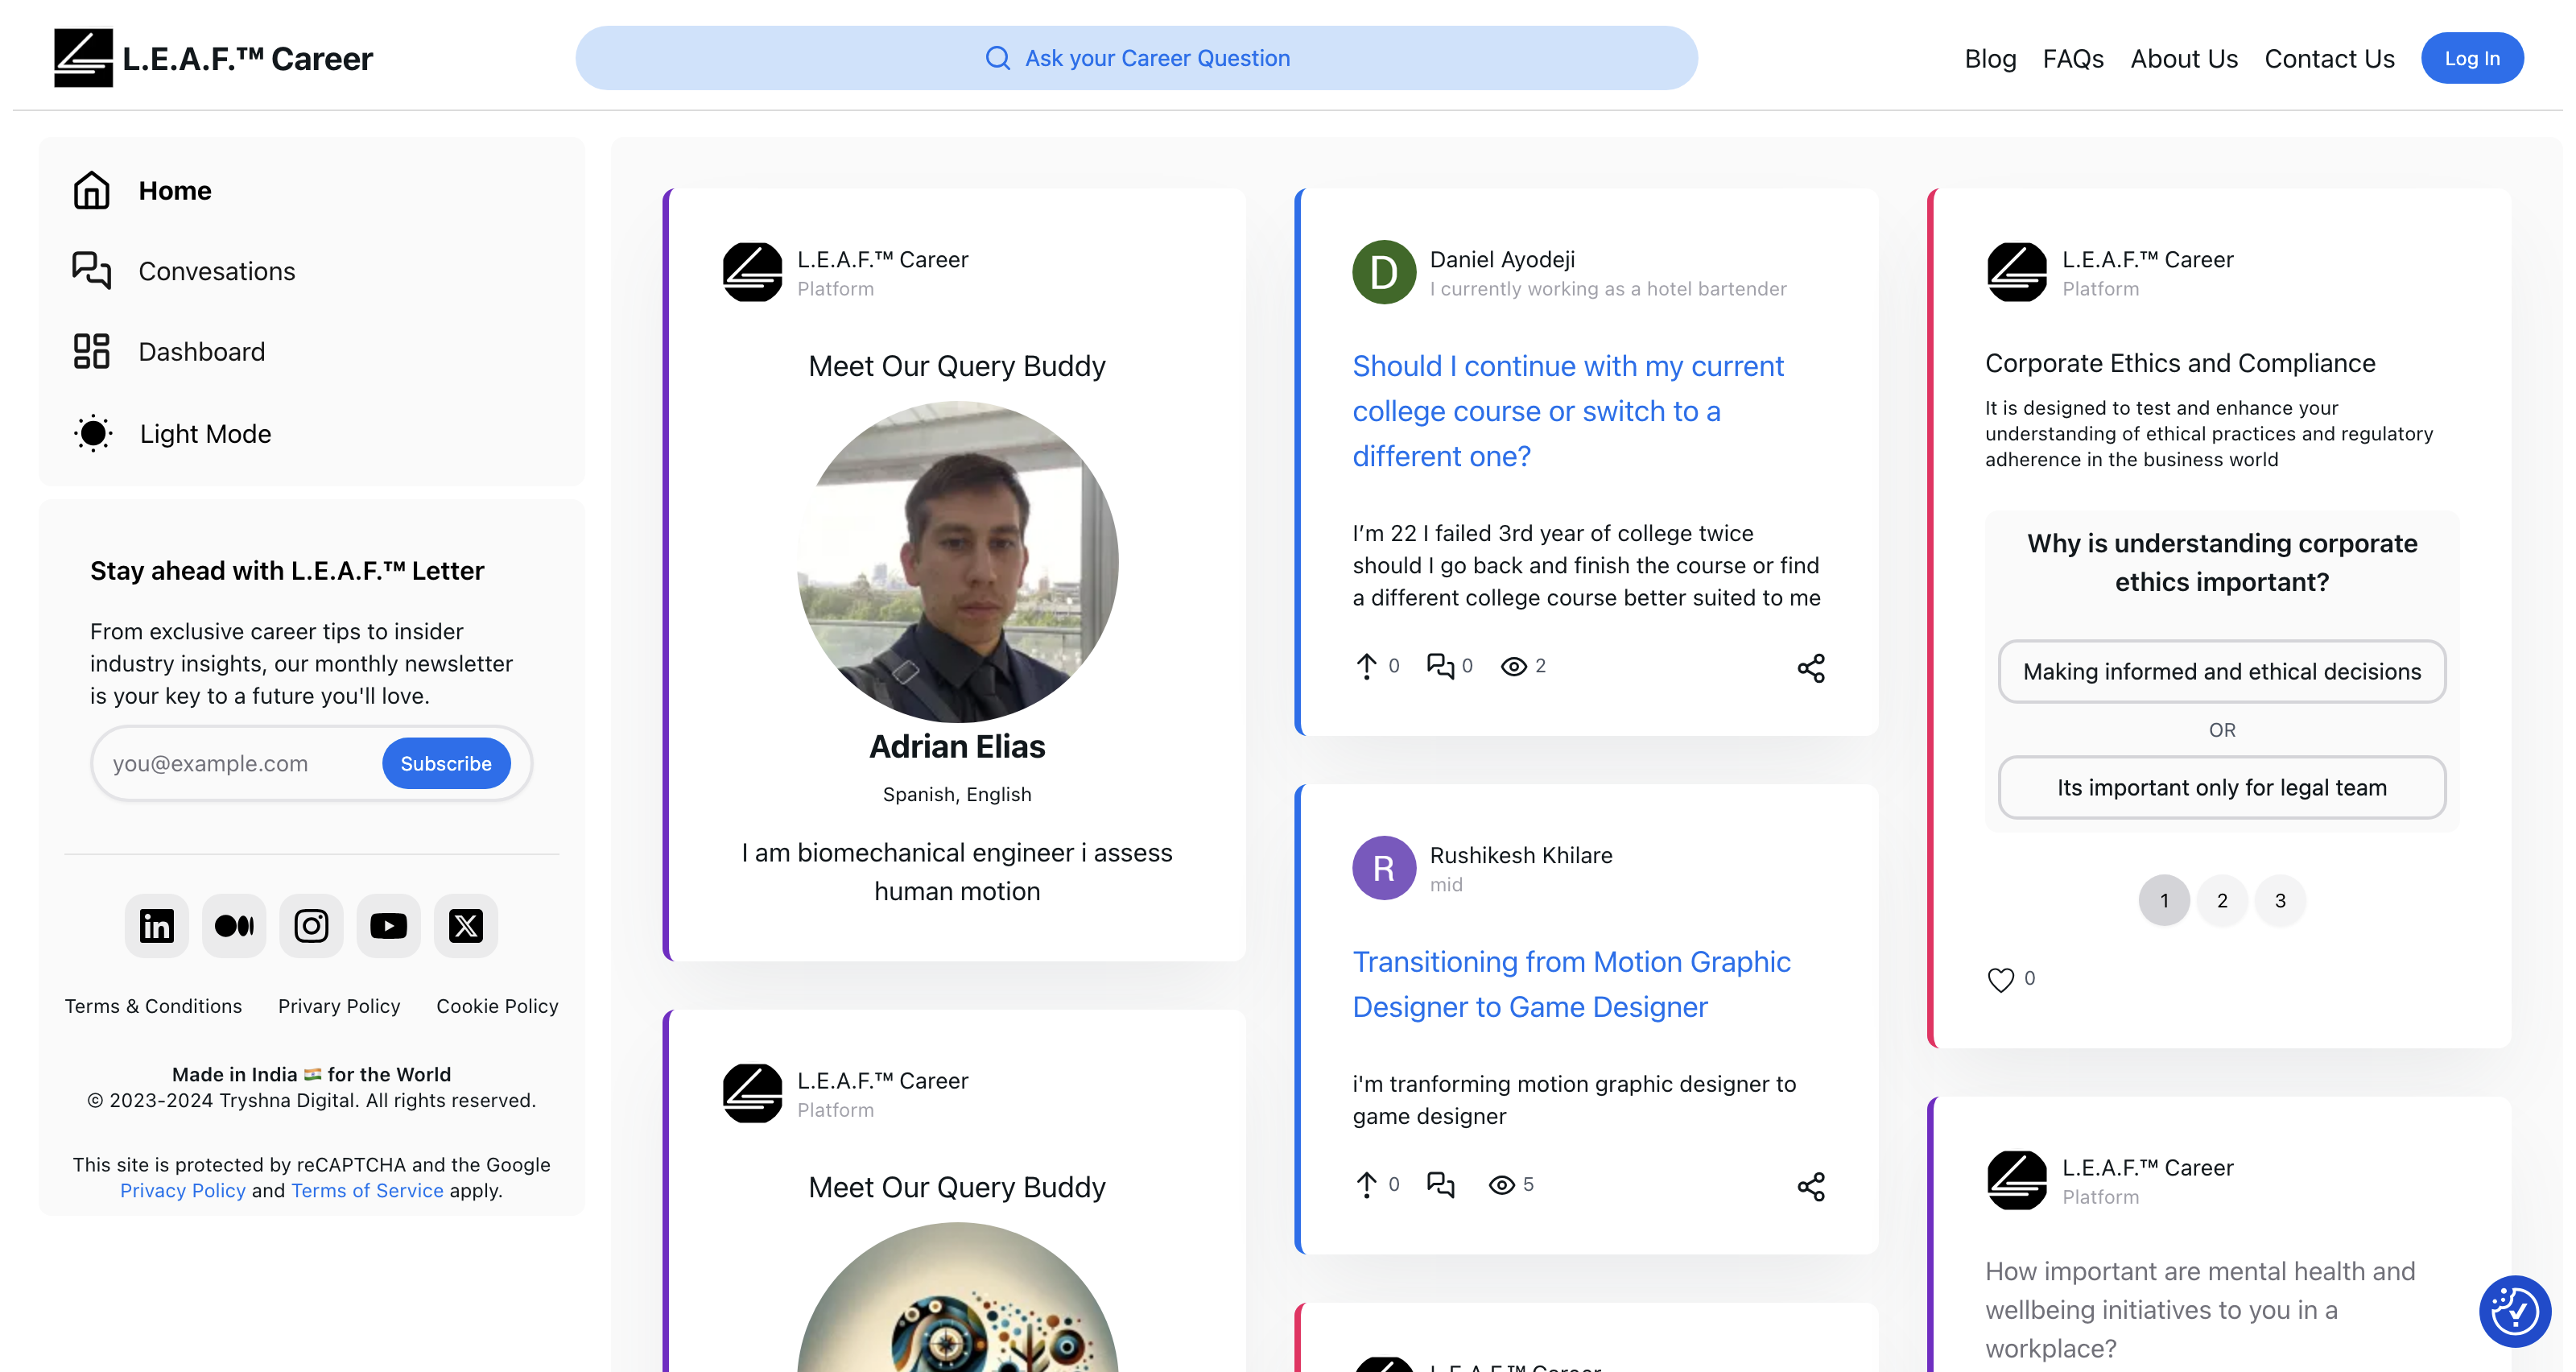
Task: Open the Contact Us page
Action: pos(2329,59)
